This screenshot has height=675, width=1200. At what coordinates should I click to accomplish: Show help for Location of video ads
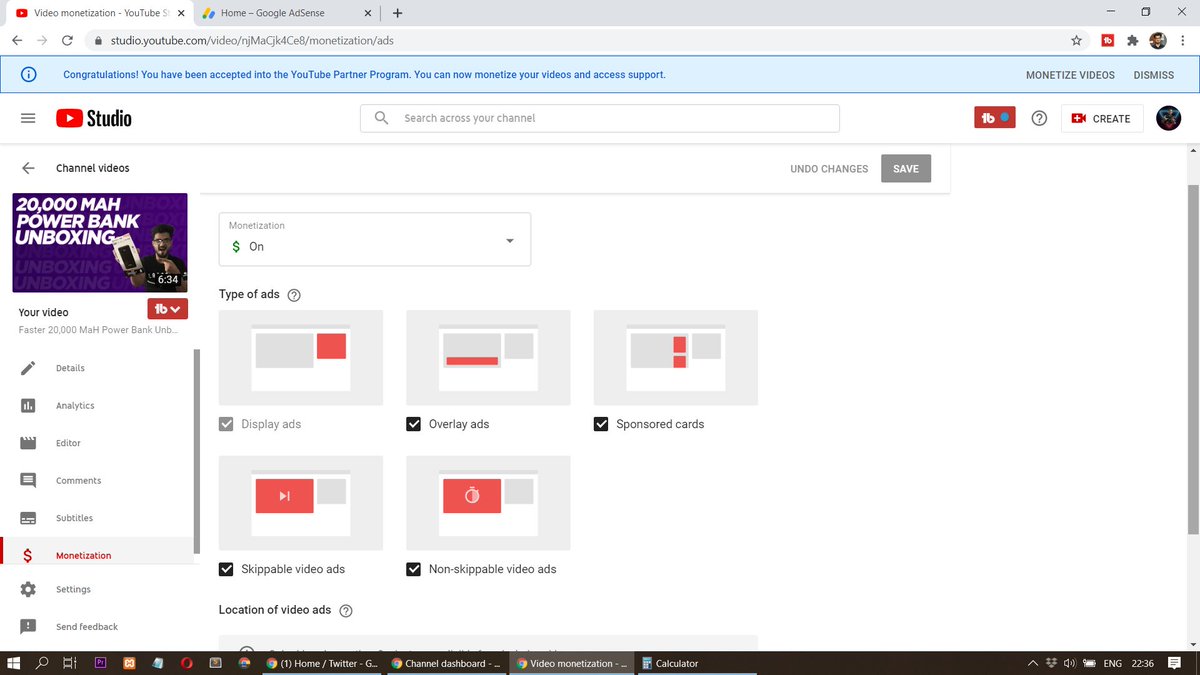(x=346, y=611)
